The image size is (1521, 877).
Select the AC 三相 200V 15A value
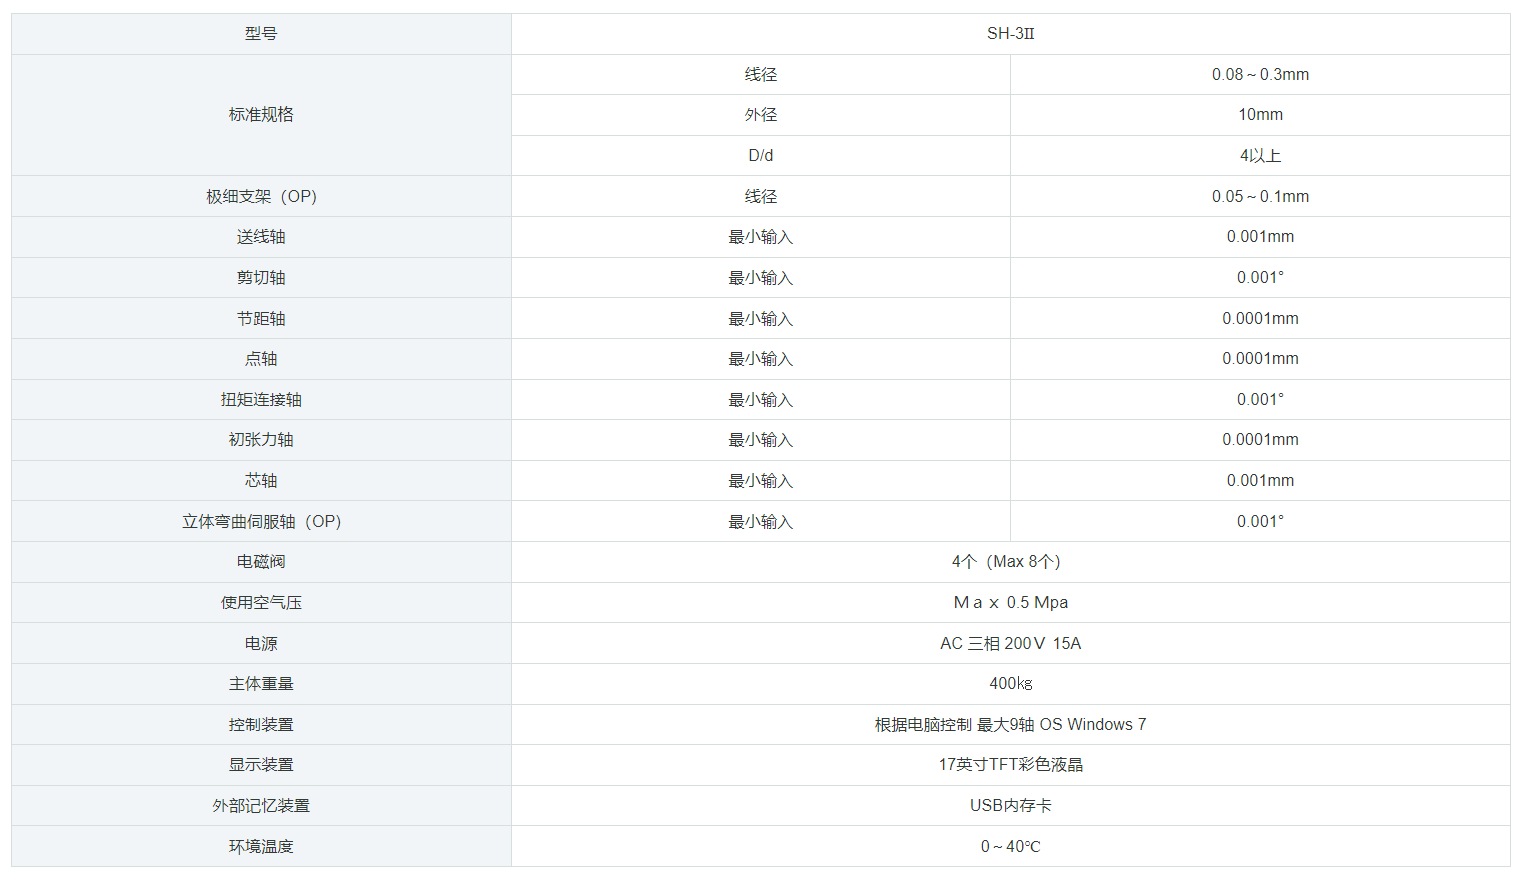point(1010,644)
